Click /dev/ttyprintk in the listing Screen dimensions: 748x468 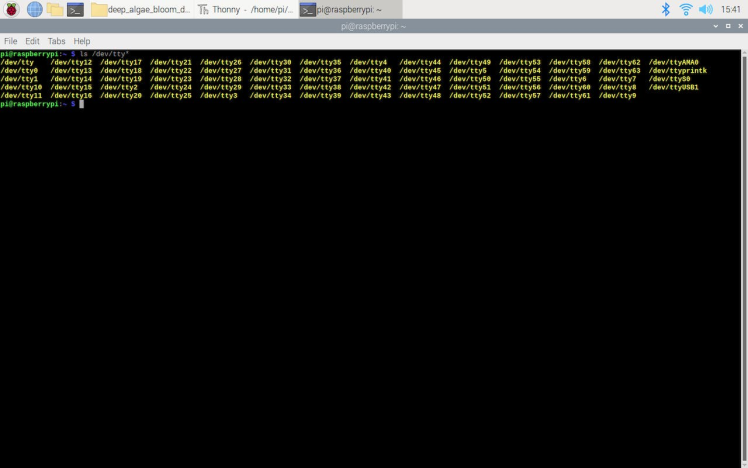point(677,71)
